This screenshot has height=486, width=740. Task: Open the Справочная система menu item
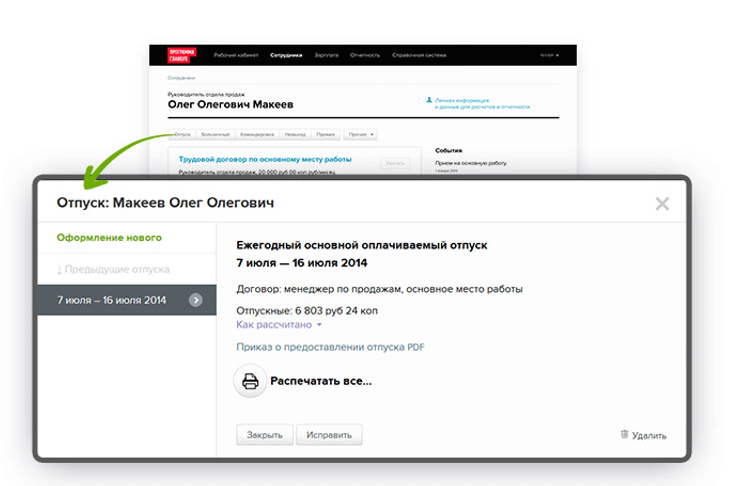[x=420, y=55]
